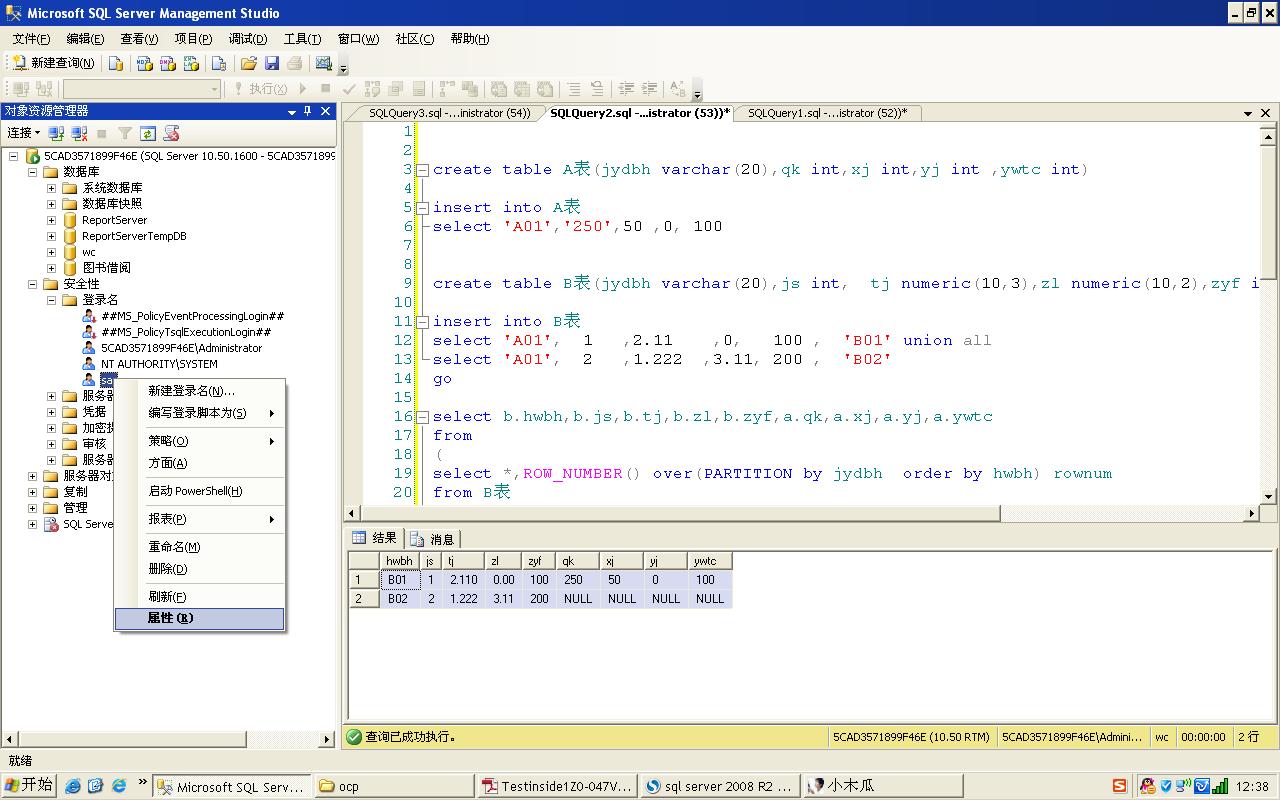Pin the Object Explorer panel with auto-hide

[308, 111]
